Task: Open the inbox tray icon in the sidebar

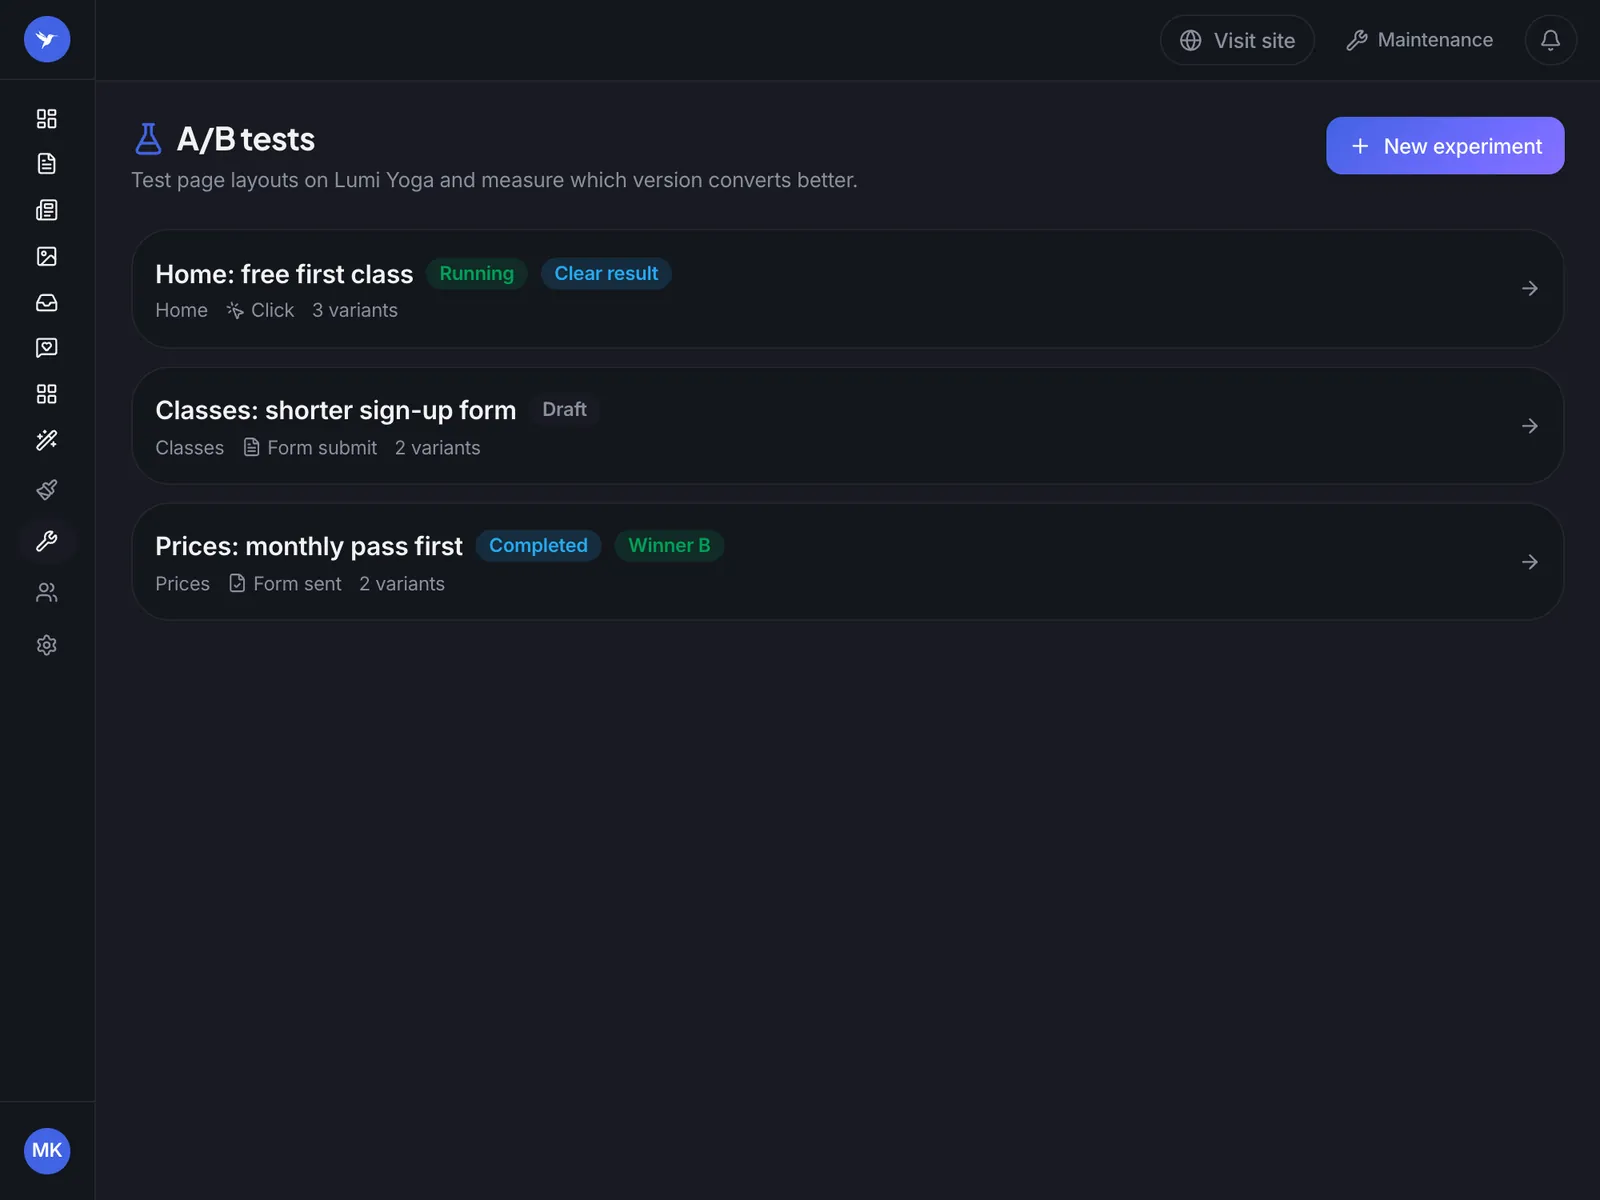Action: [x=47, y=302]
